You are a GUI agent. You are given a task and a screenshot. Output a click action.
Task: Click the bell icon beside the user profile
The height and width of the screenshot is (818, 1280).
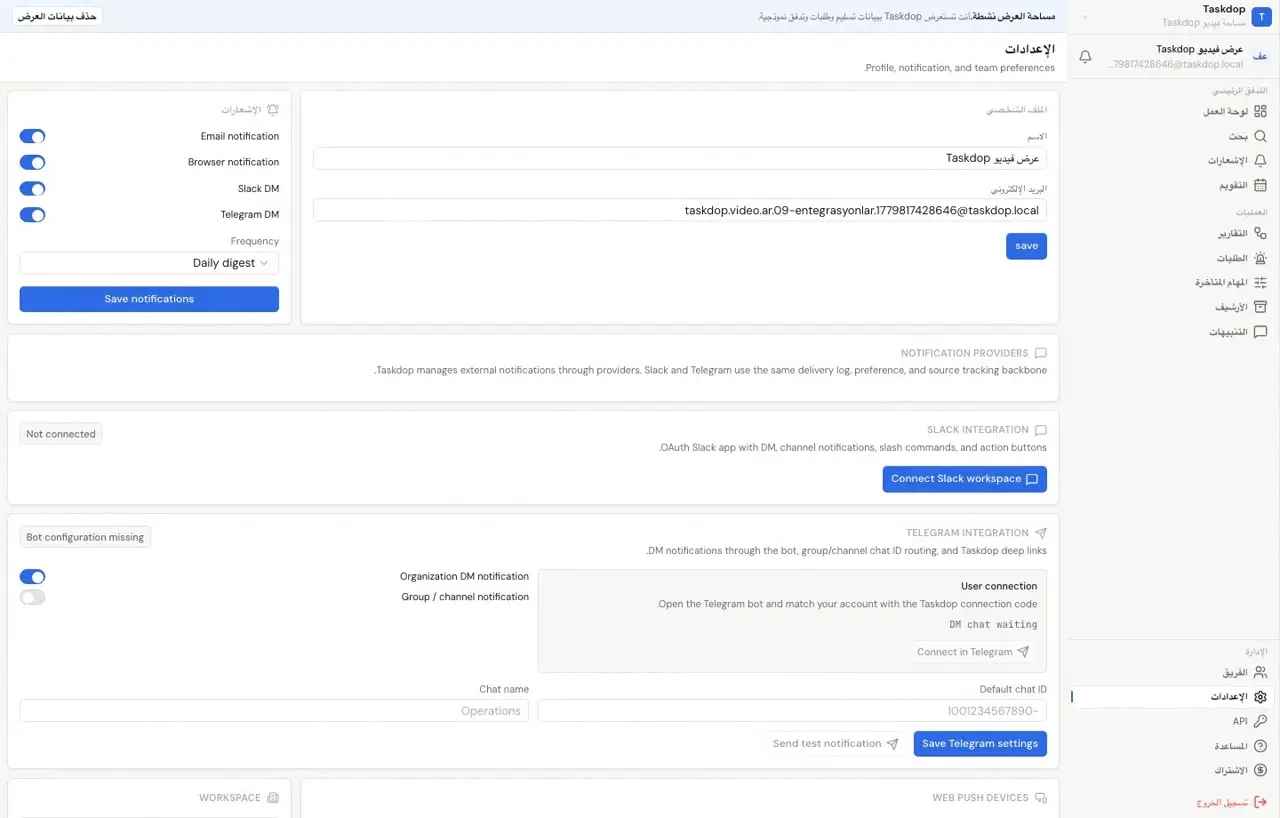(x=1085, y=57)
